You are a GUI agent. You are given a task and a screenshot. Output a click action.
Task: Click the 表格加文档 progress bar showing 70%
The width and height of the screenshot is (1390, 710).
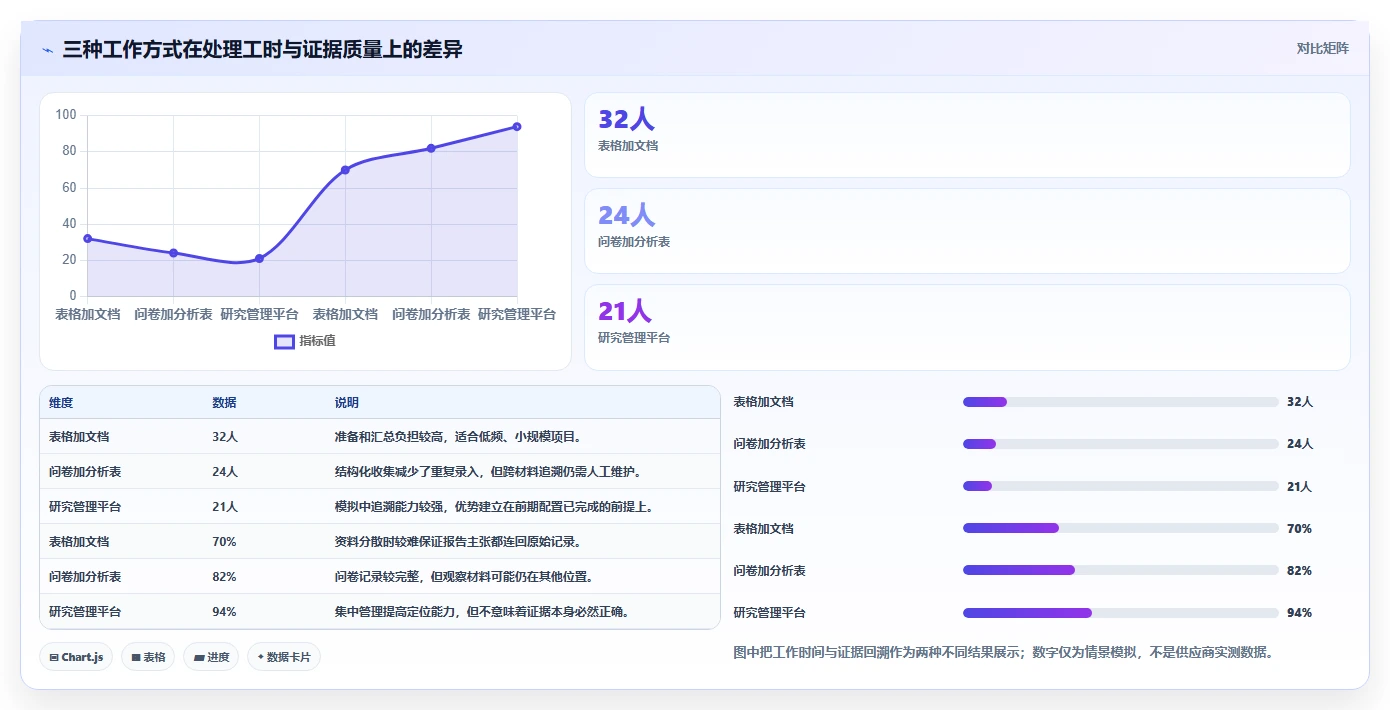(1120, 528)
